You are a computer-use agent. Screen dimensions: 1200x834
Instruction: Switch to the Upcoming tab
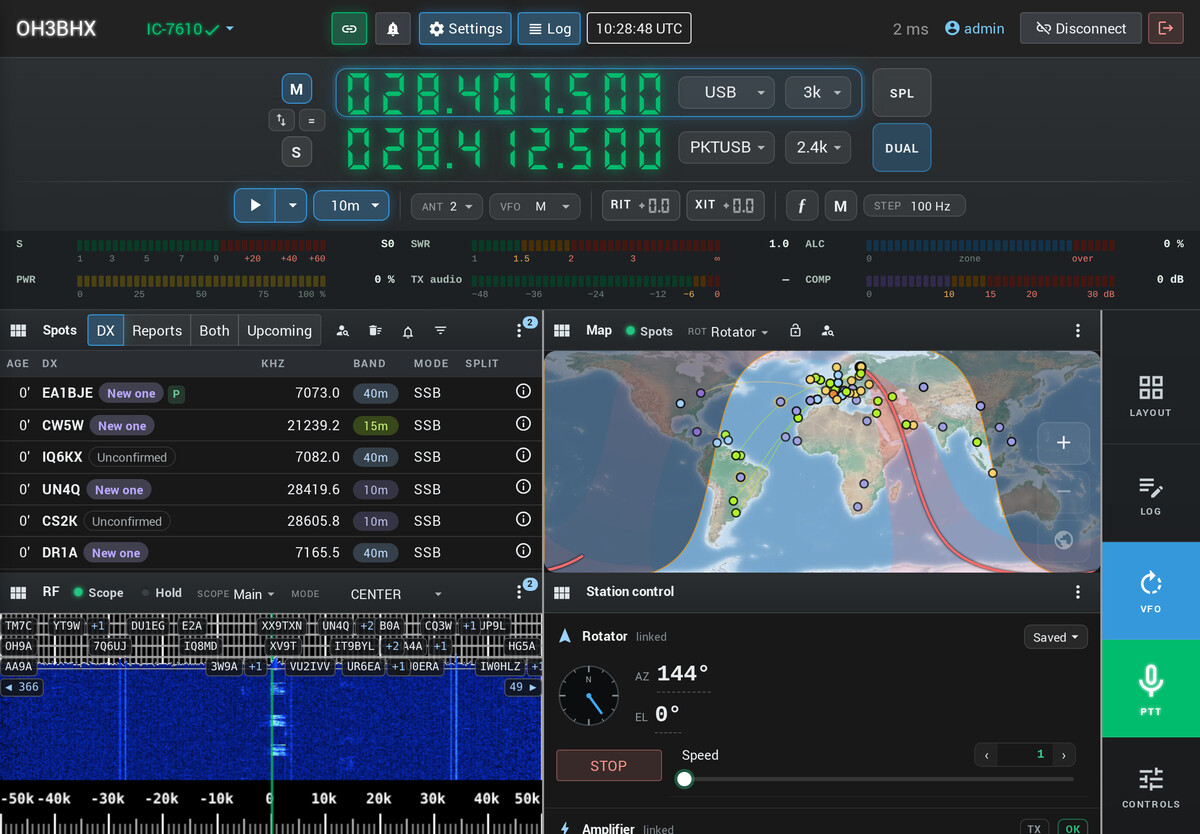279,331
